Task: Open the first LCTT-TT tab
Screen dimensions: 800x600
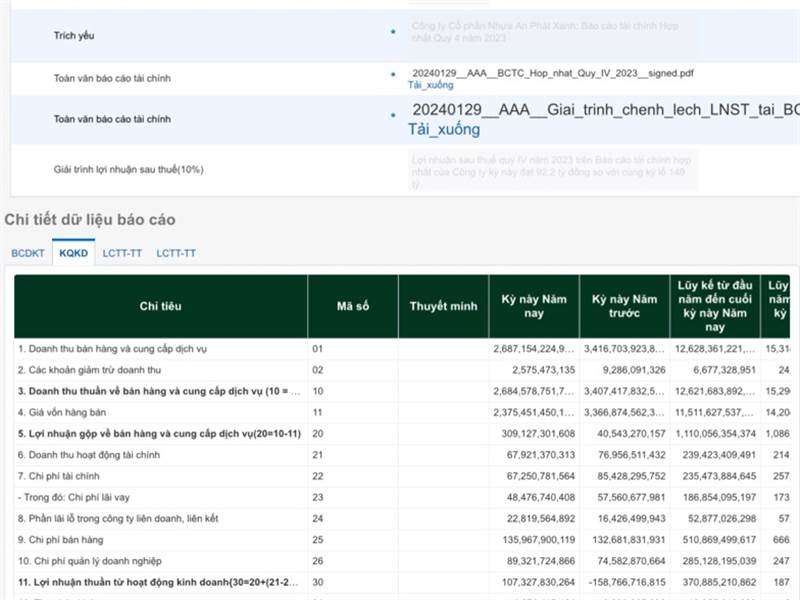Action: 122,253
